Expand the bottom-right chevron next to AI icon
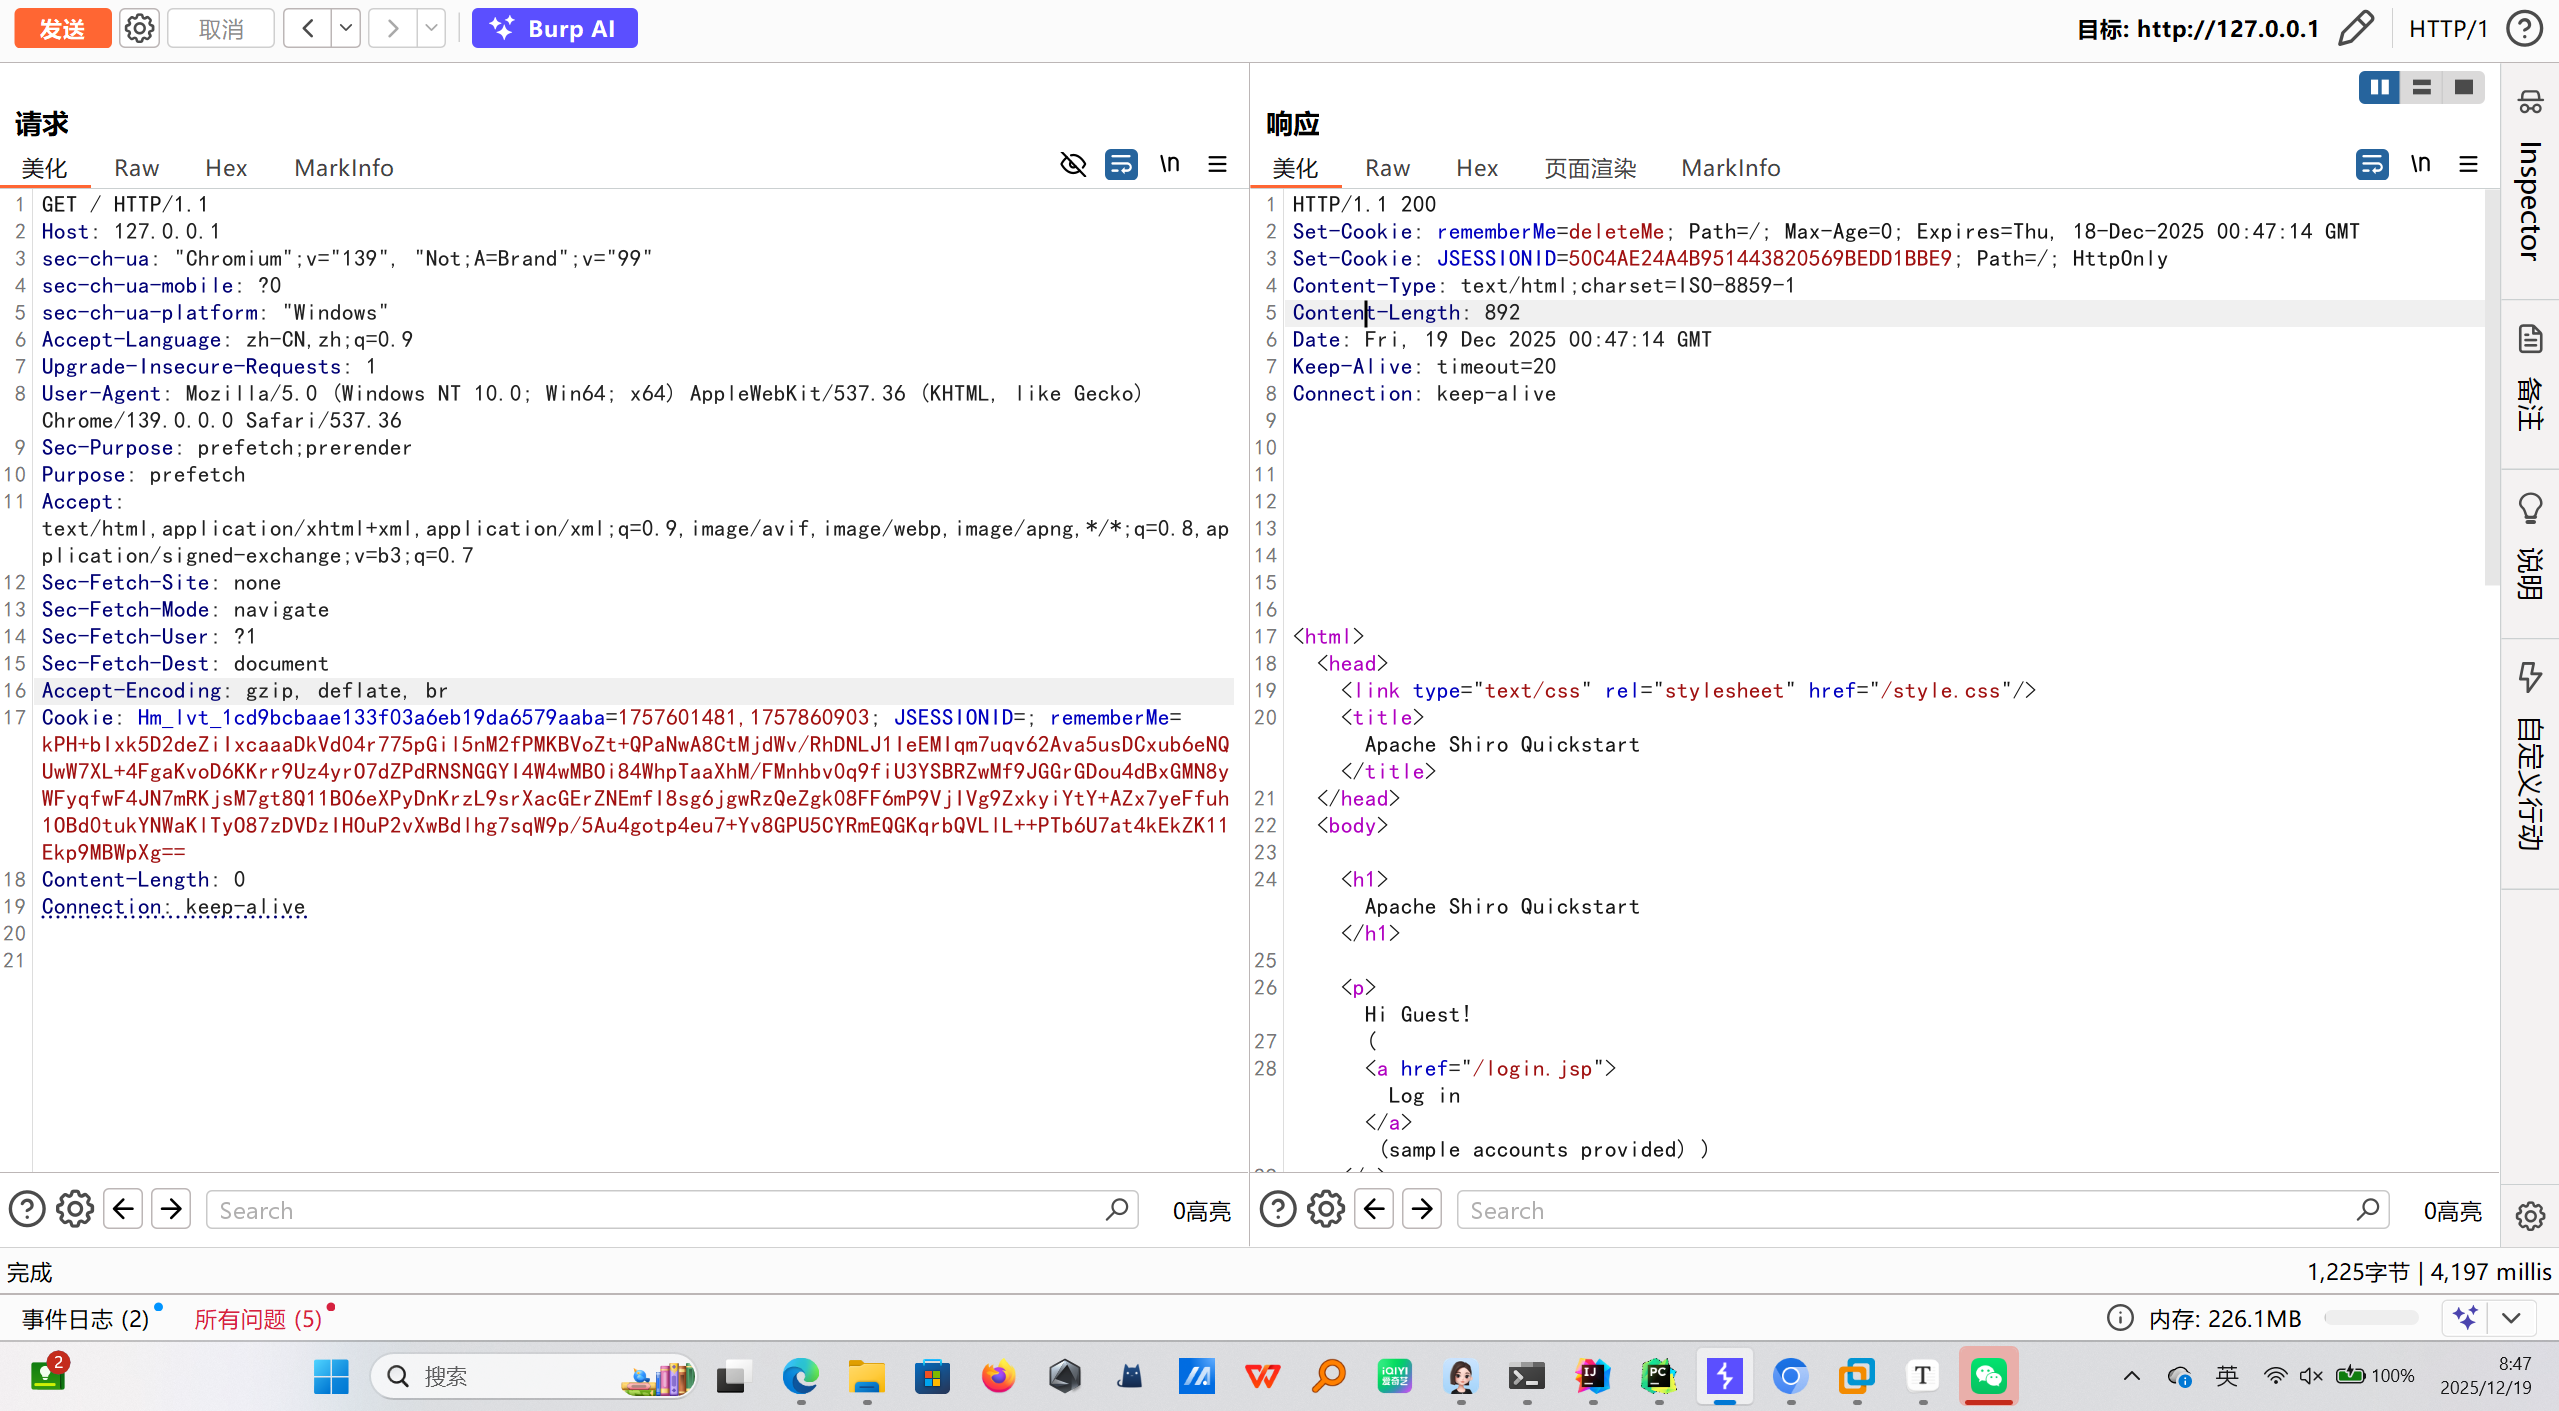The image size is (2559, 1411). tap(2510, 1318)
